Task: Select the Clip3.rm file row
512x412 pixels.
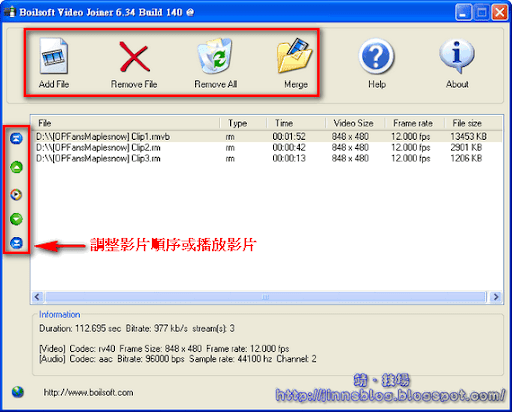Action: pos(266,158)
